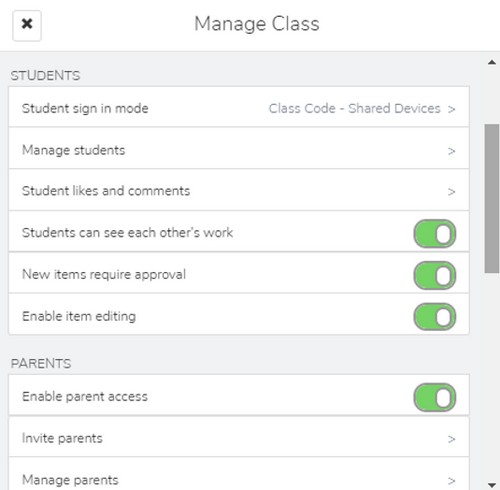Close the Manage Class dialog with X

27,25
